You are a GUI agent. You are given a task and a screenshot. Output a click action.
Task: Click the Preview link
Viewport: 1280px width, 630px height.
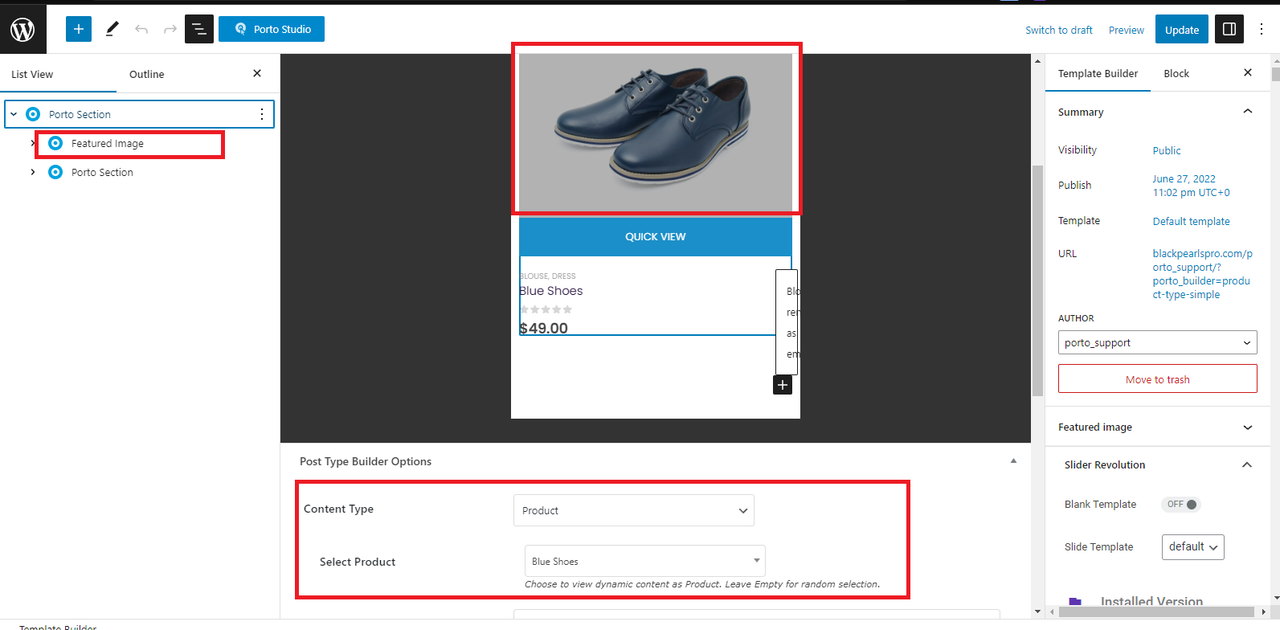point(1126,30)
